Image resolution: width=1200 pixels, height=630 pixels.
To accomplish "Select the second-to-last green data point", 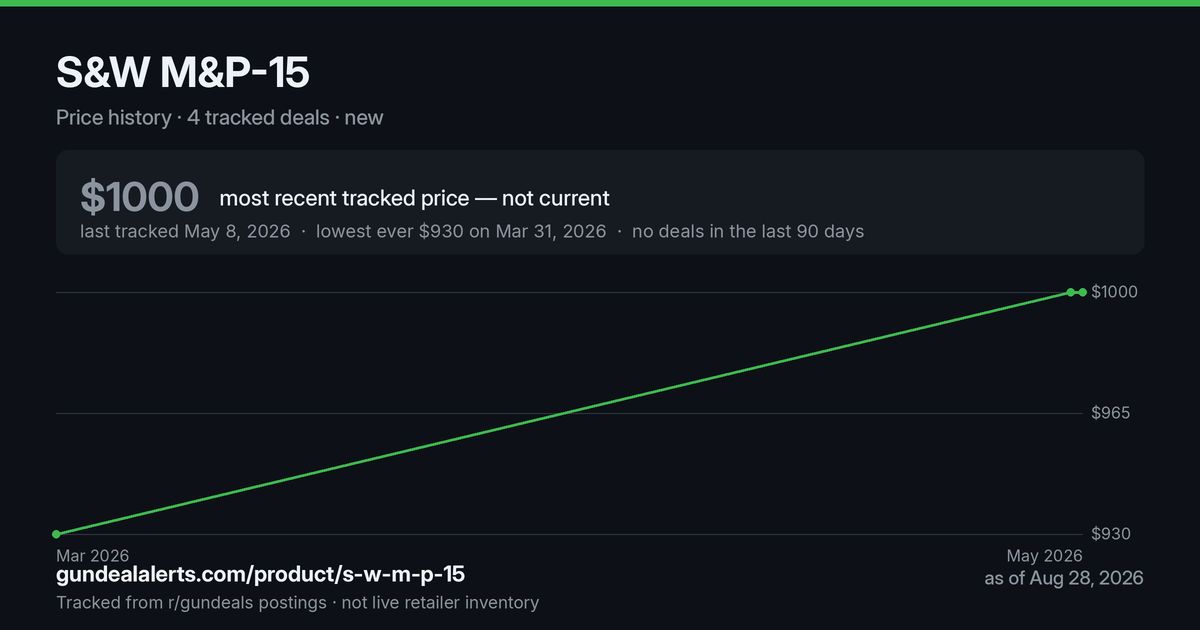I will point(1070,292).
